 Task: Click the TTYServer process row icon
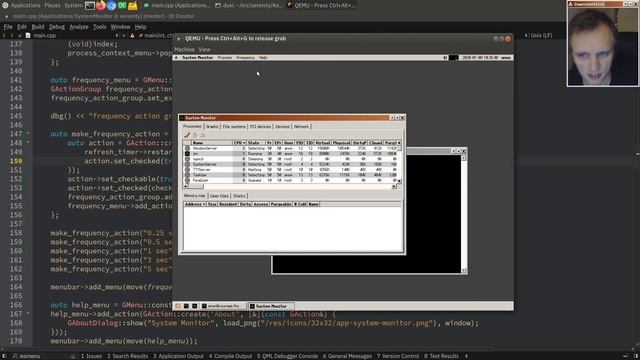click(187, 169)
